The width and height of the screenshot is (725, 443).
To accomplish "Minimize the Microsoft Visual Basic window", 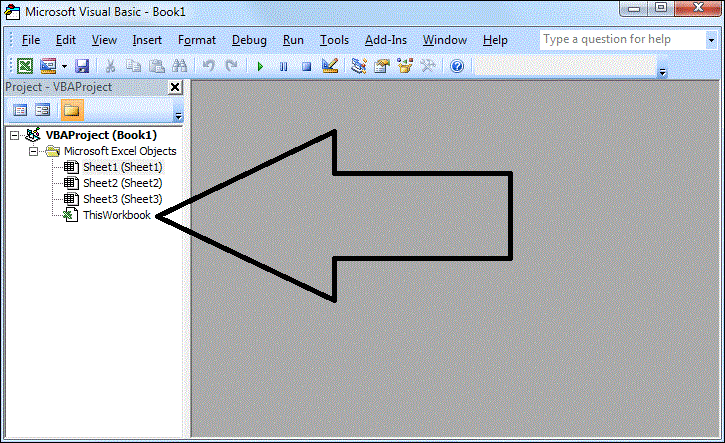I will (634, 8).
